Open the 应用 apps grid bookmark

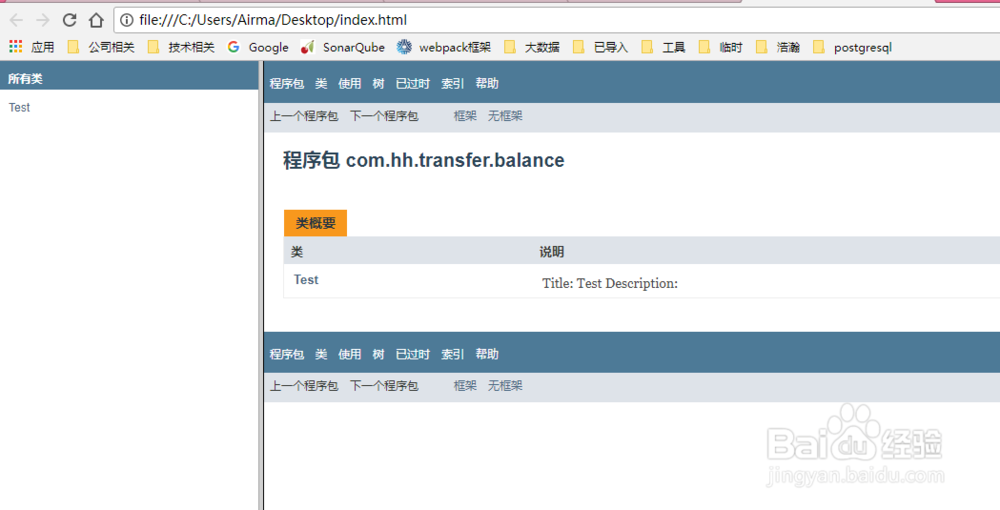(32, 47)
